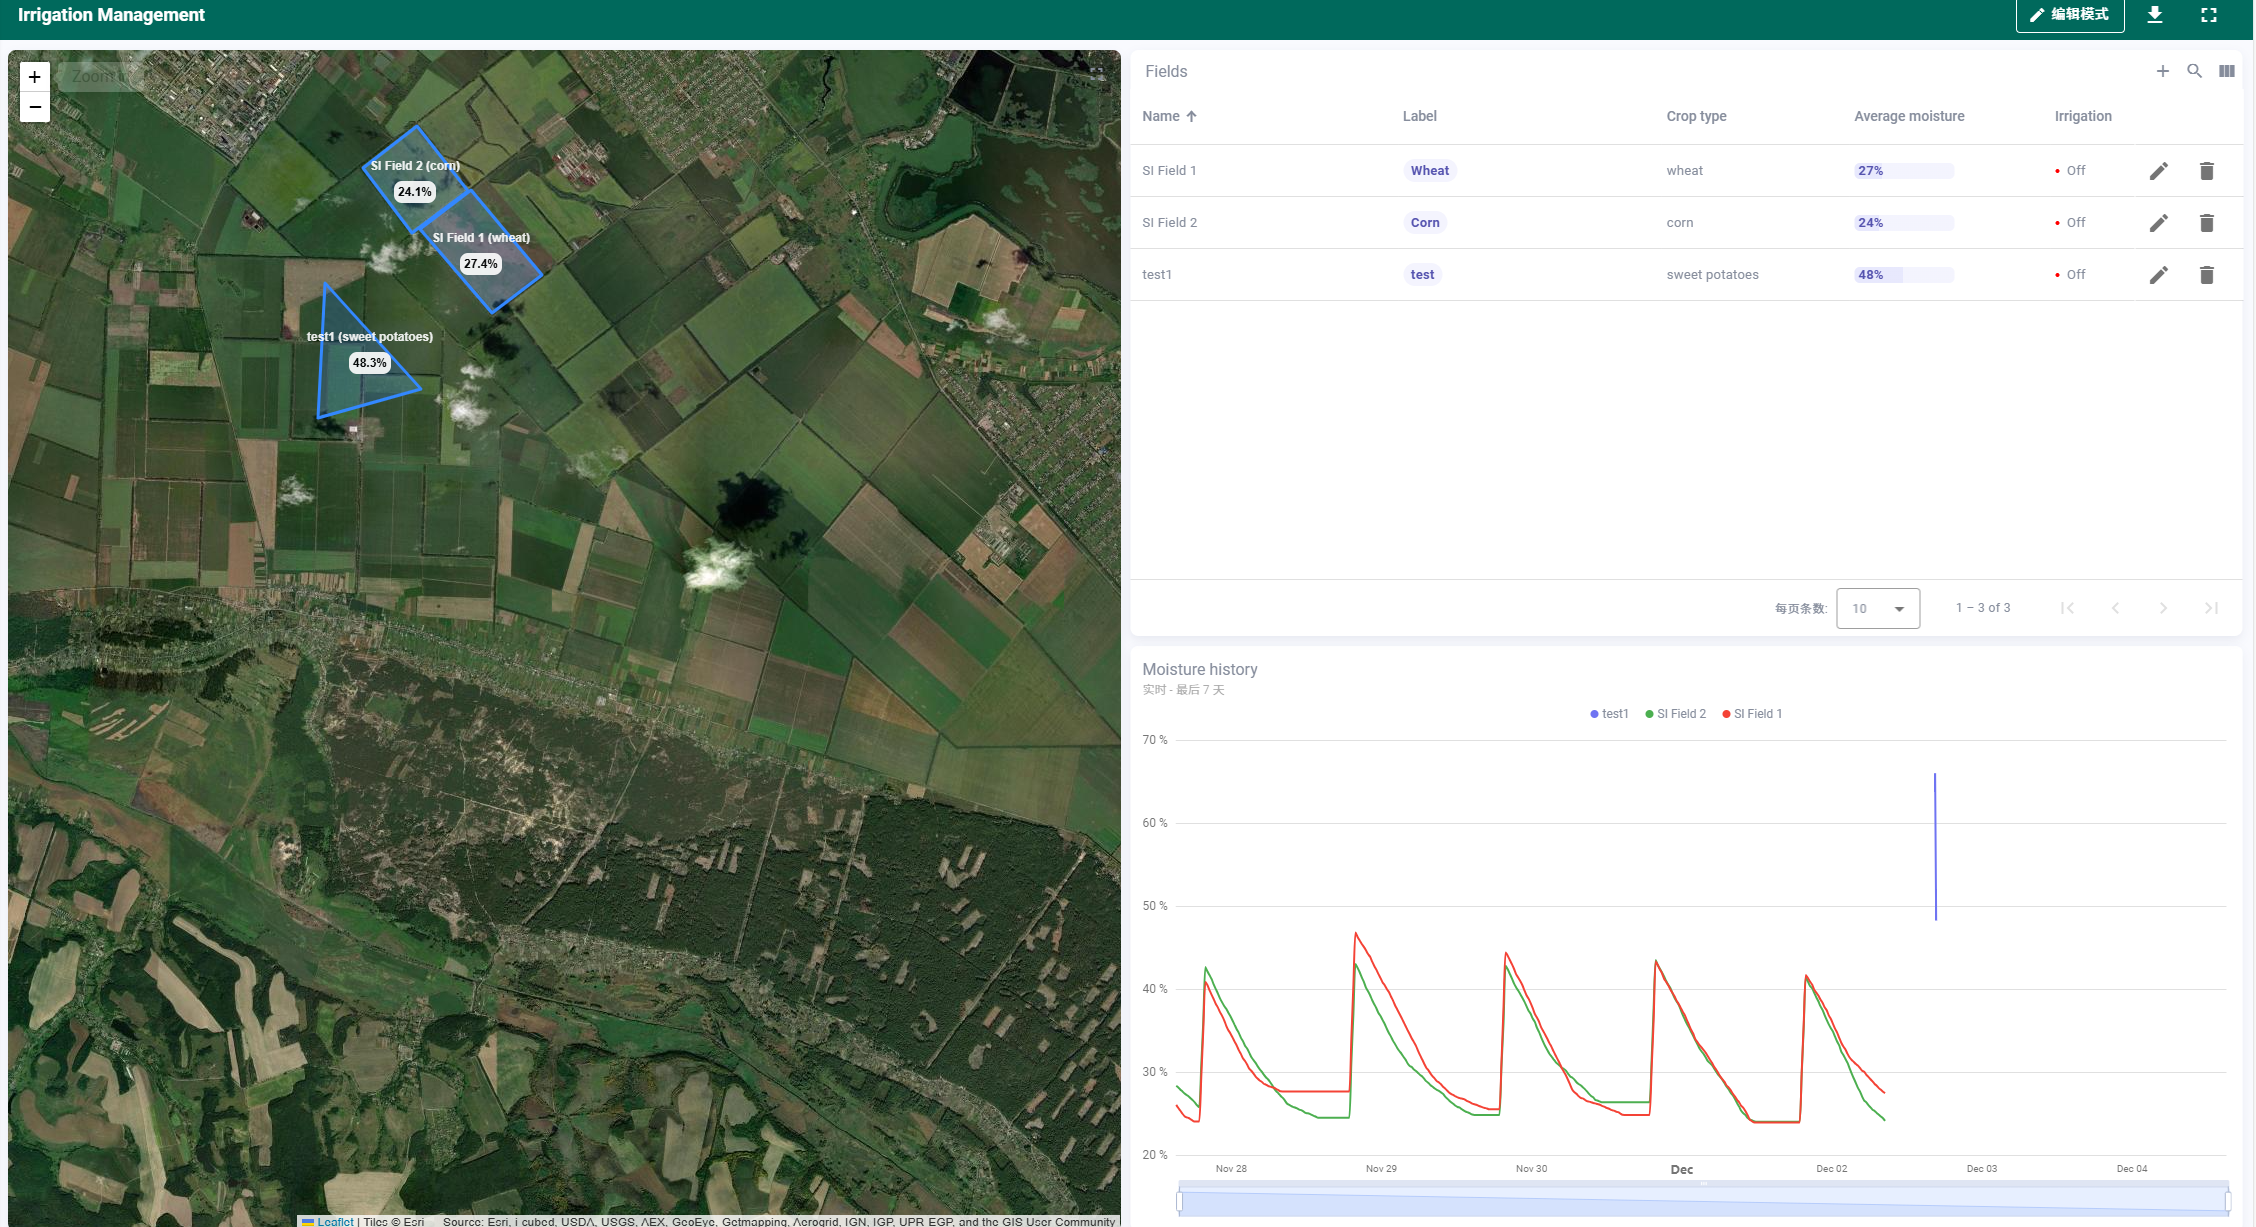Delete the SI Field 2 row
This screenshot has height=1227, width=2256.
(2206, 223)
